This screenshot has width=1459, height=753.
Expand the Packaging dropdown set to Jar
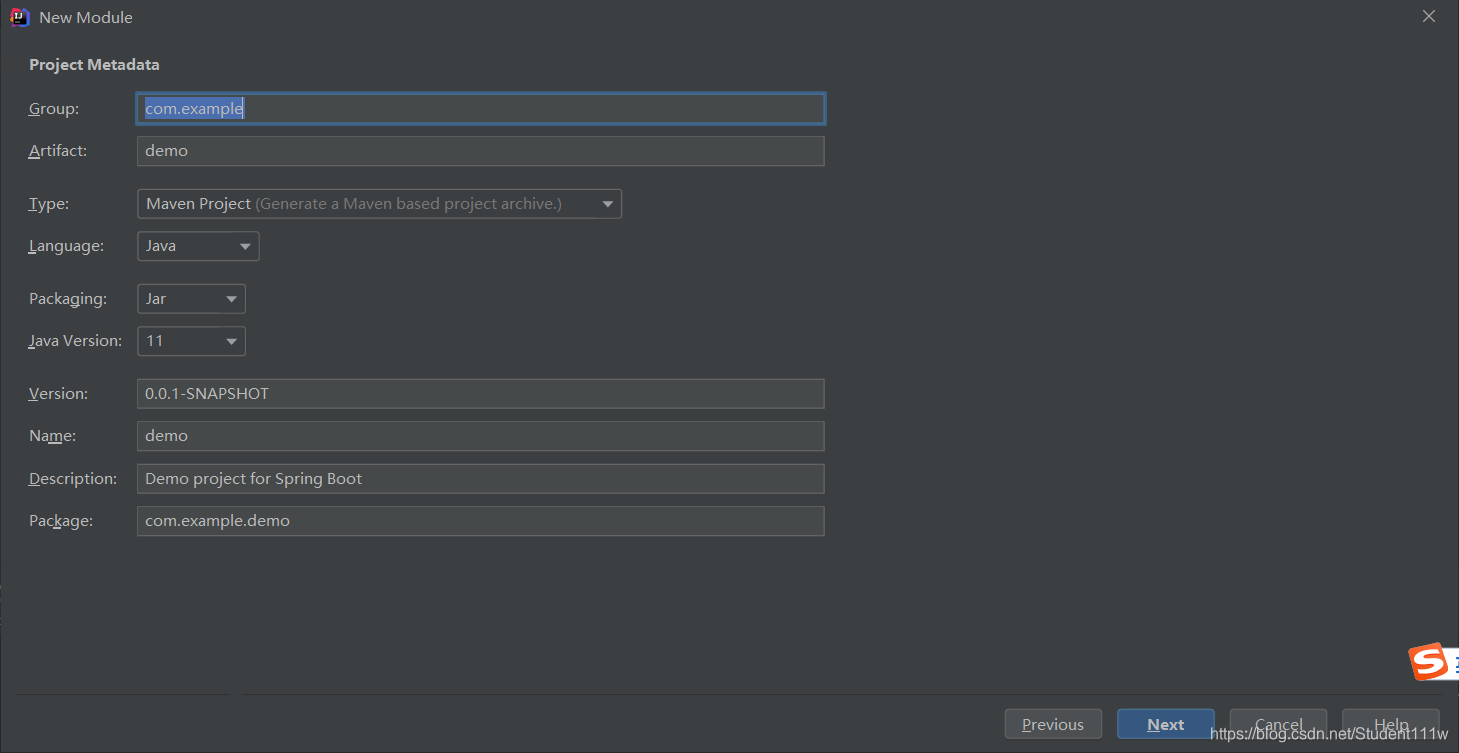pos(191,299)
